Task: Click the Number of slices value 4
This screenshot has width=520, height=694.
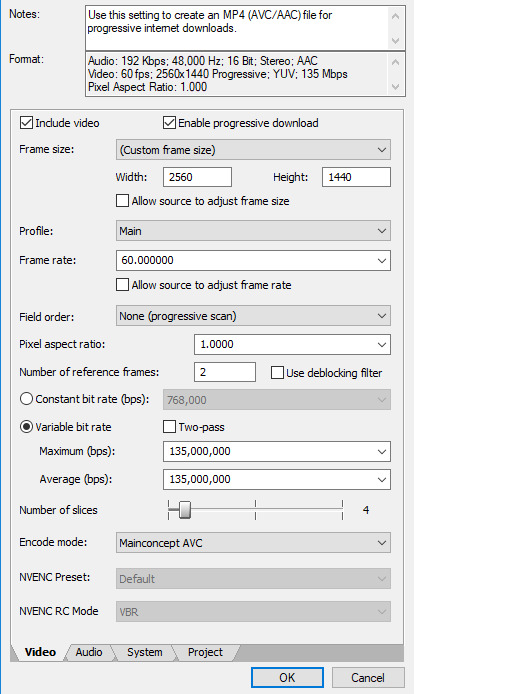Action: [366, 510]
